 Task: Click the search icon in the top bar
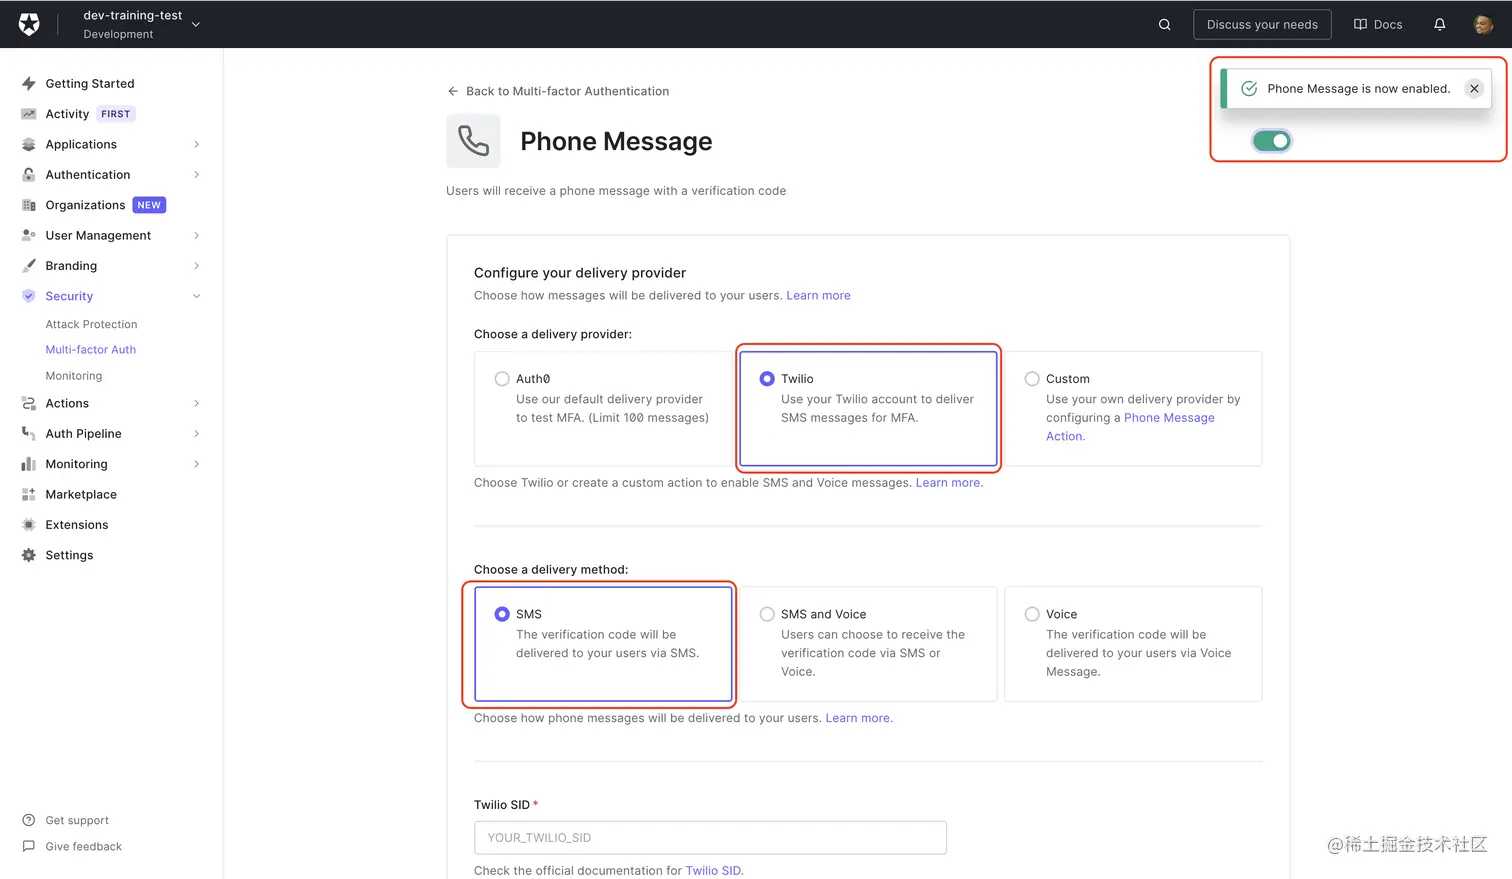click(1164, 24)
